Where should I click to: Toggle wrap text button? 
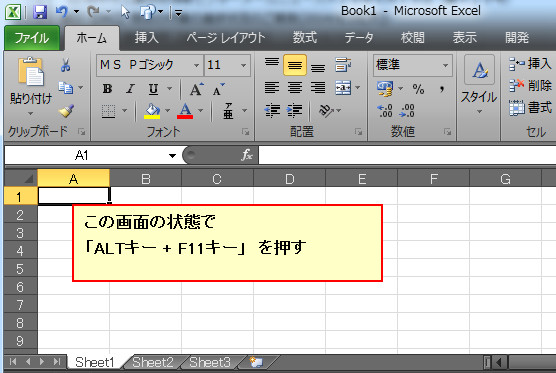point(343,65)
